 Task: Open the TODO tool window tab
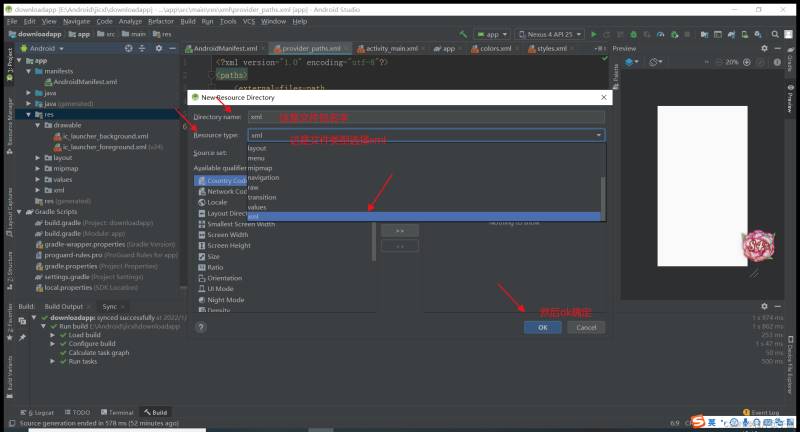click(78, 412)
